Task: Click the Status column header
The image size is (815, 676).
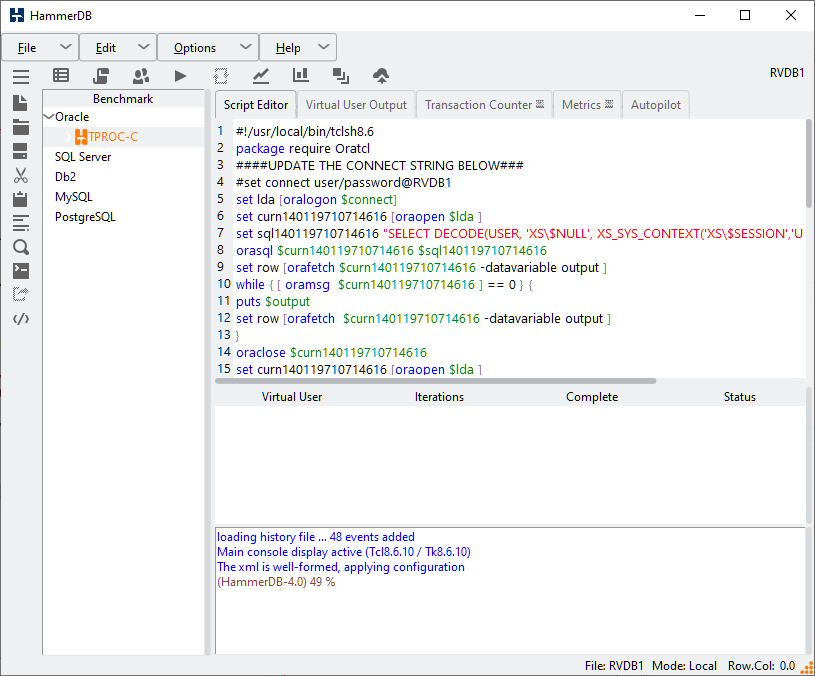Action: (x=740, y=397)
